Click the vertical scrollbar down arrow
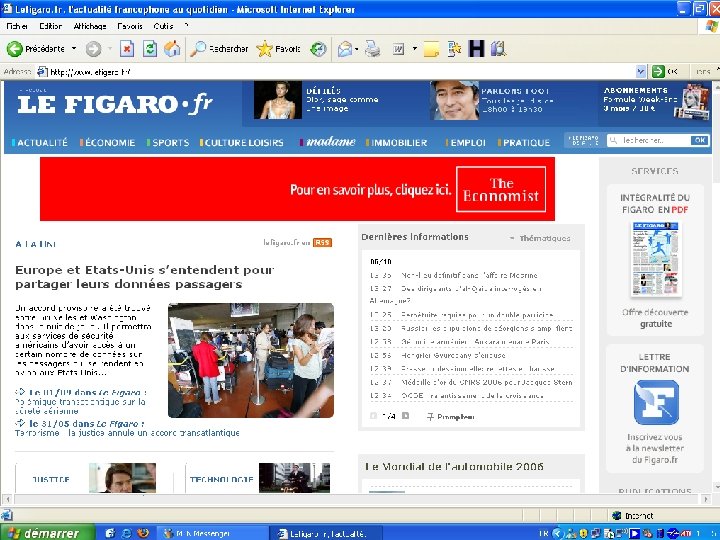 pyautogui.click(x=716, y=487)
